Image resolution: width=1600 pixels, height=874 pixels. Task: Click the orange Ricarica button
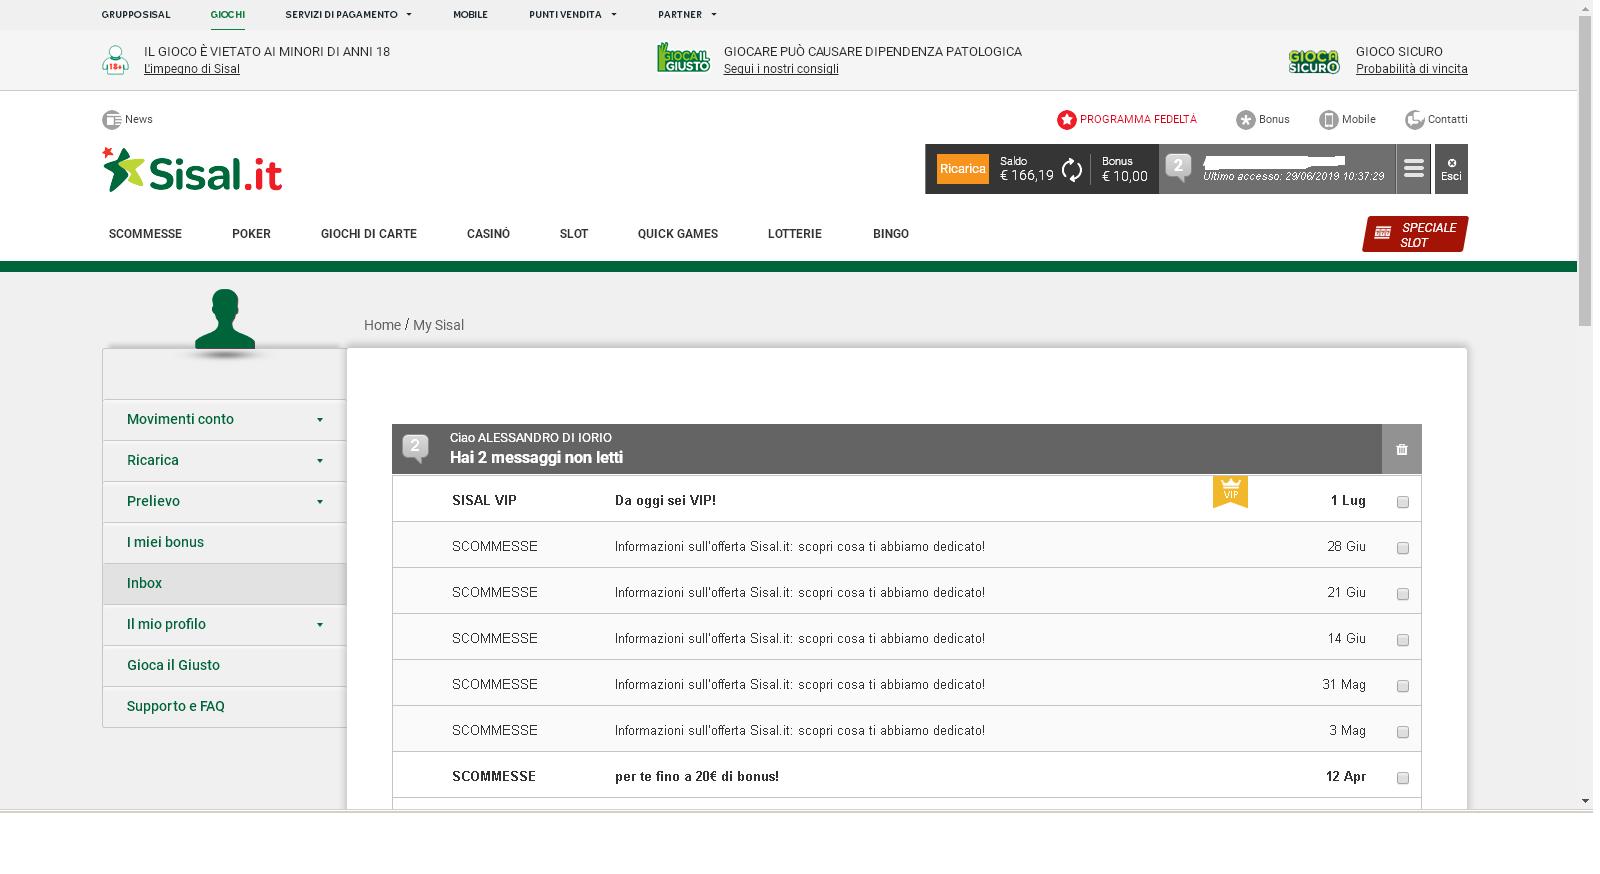click(963, 169)
